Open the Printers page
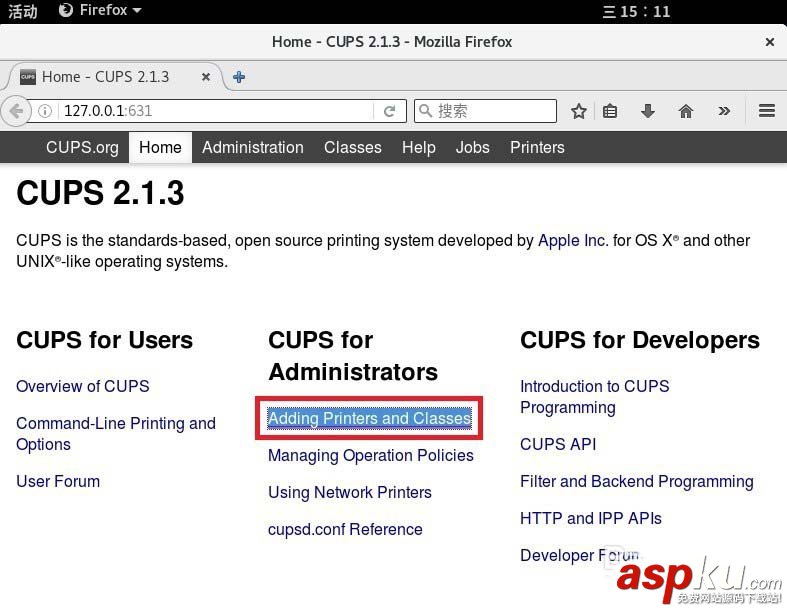This screenshot has width=787, height=610. [537, 148]
